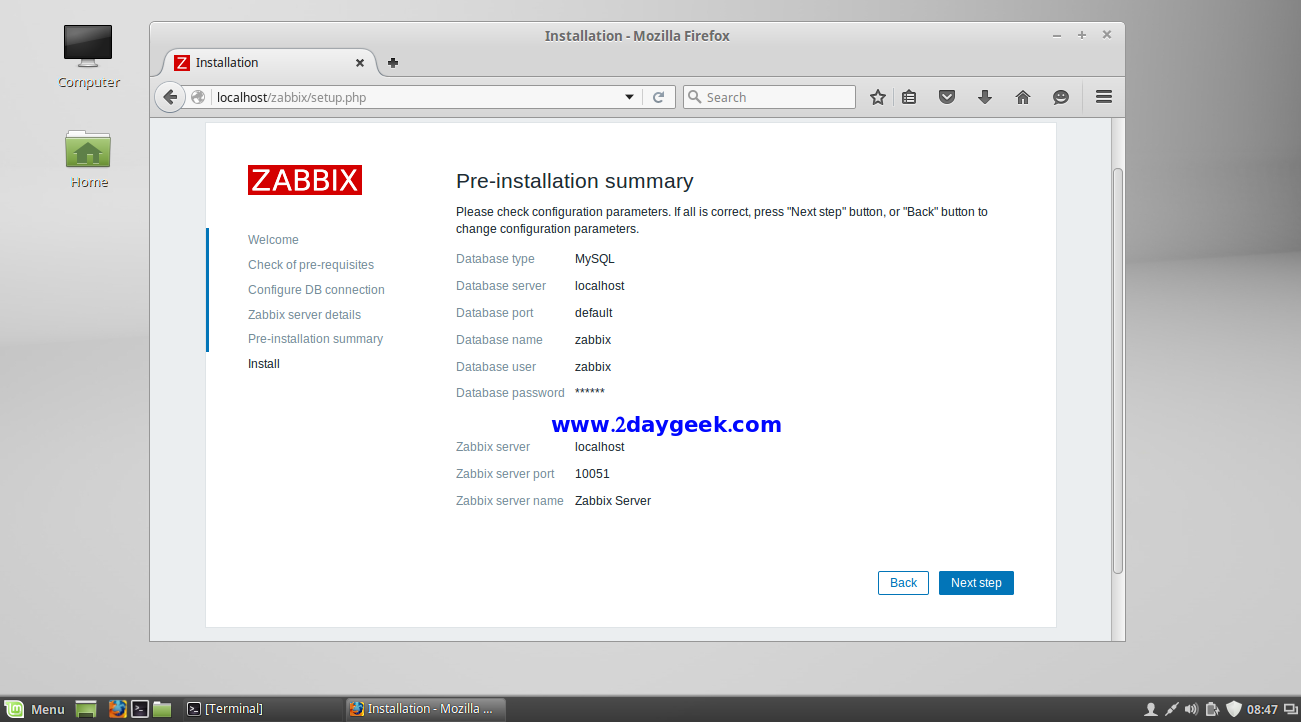
Task: Bookmark this page with star icon
Action: point(878,97)
